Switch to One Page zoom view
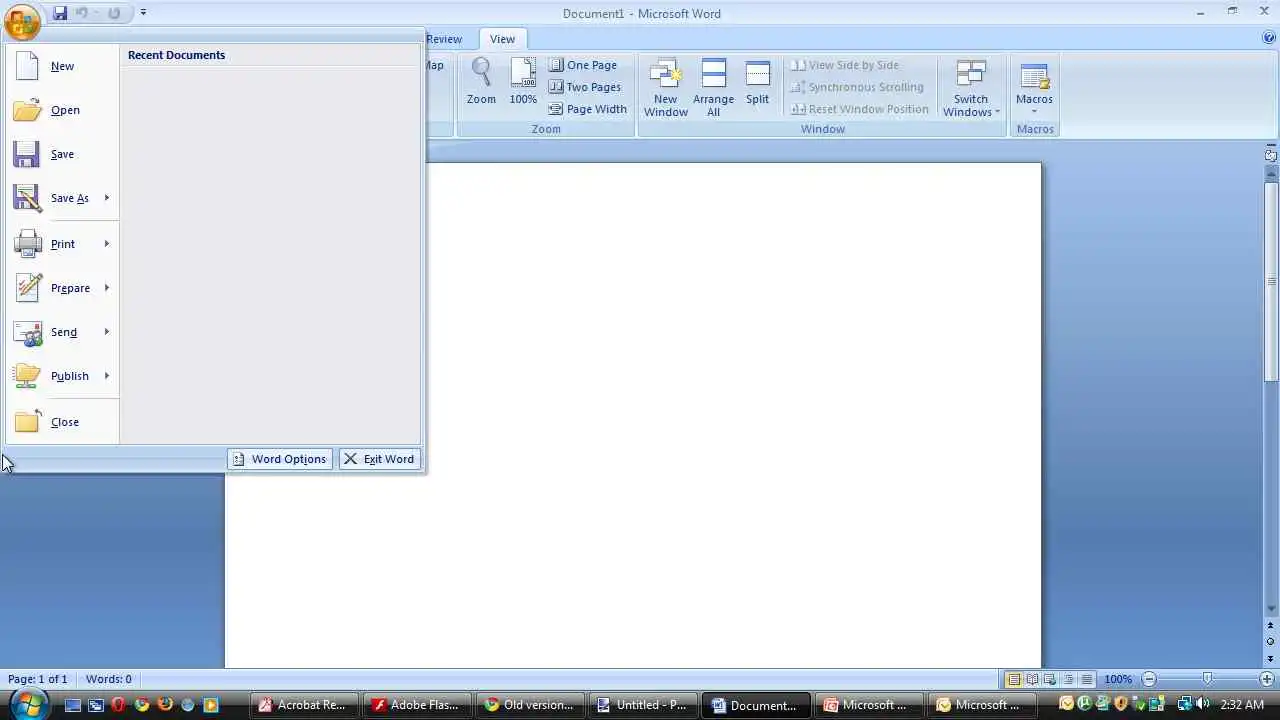The width and height of the screenshot is (1280, 720). pyautogui.click(x=583, y=65)
